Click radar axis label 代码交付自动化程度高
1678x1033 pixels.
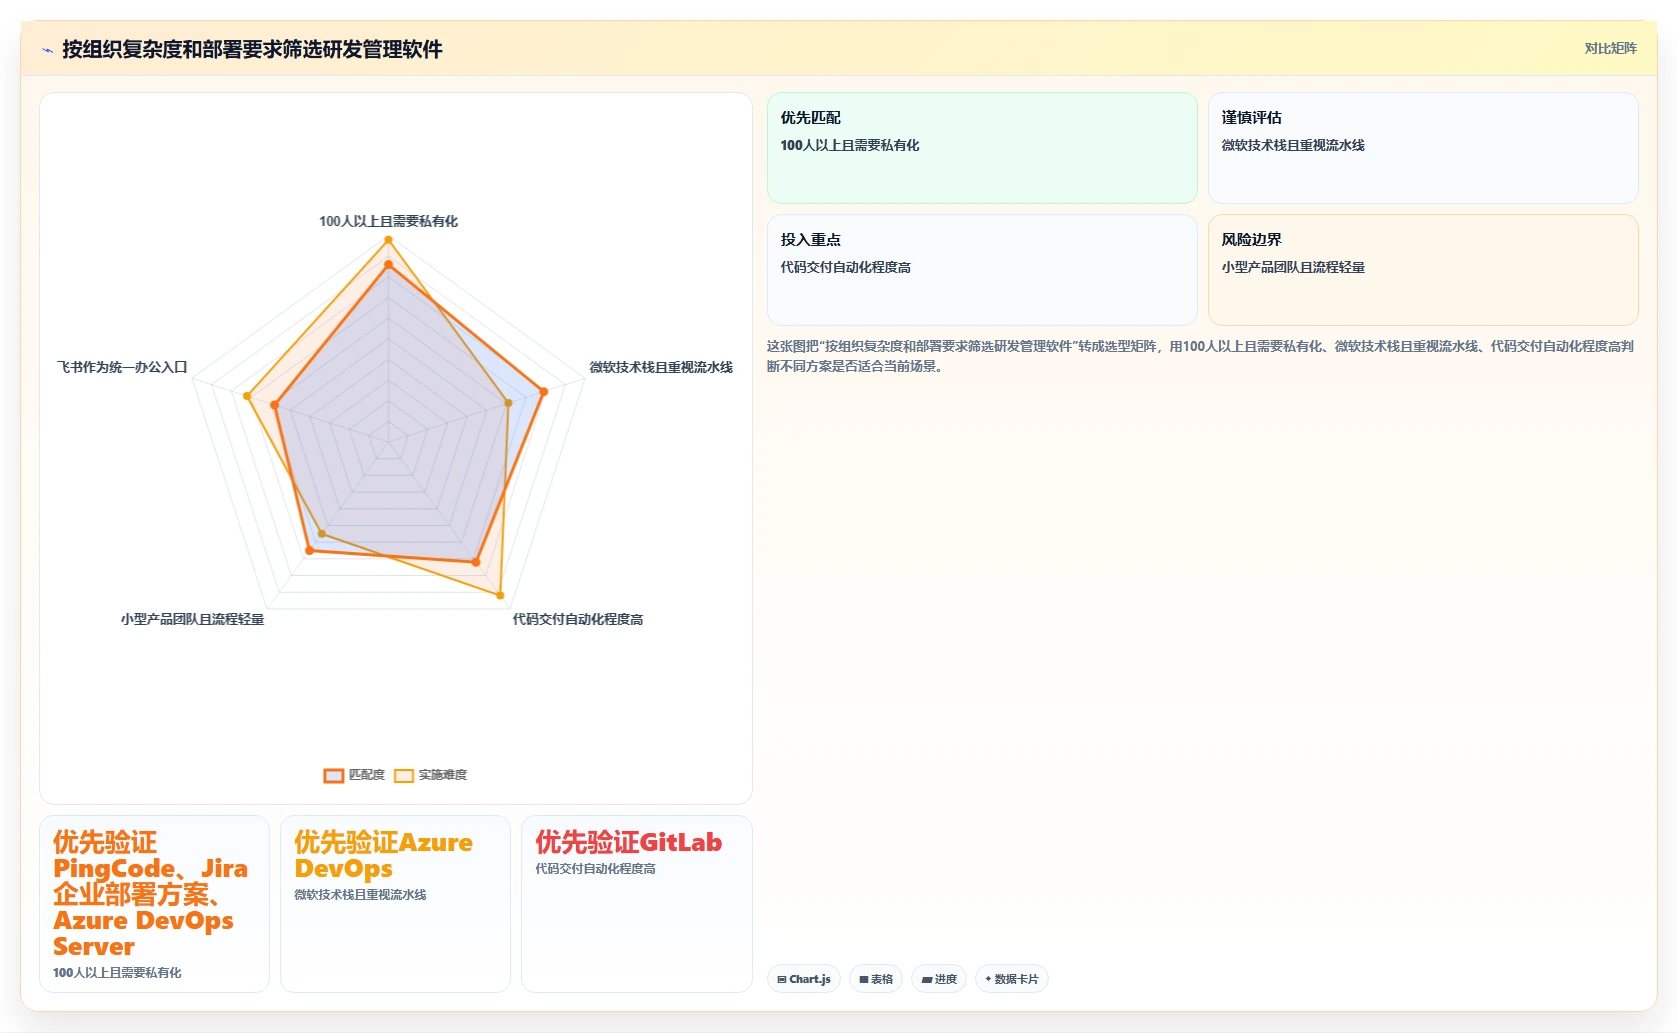(578, 619)
